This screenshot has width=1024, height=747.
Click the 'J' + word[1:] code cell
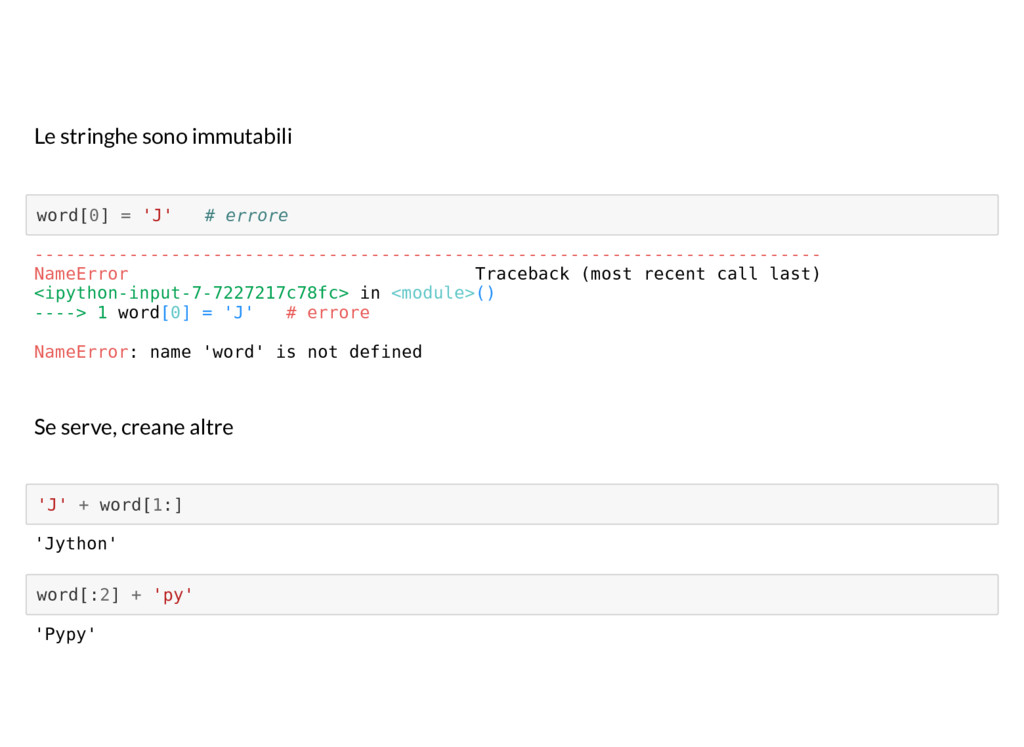tap(512, 504)
